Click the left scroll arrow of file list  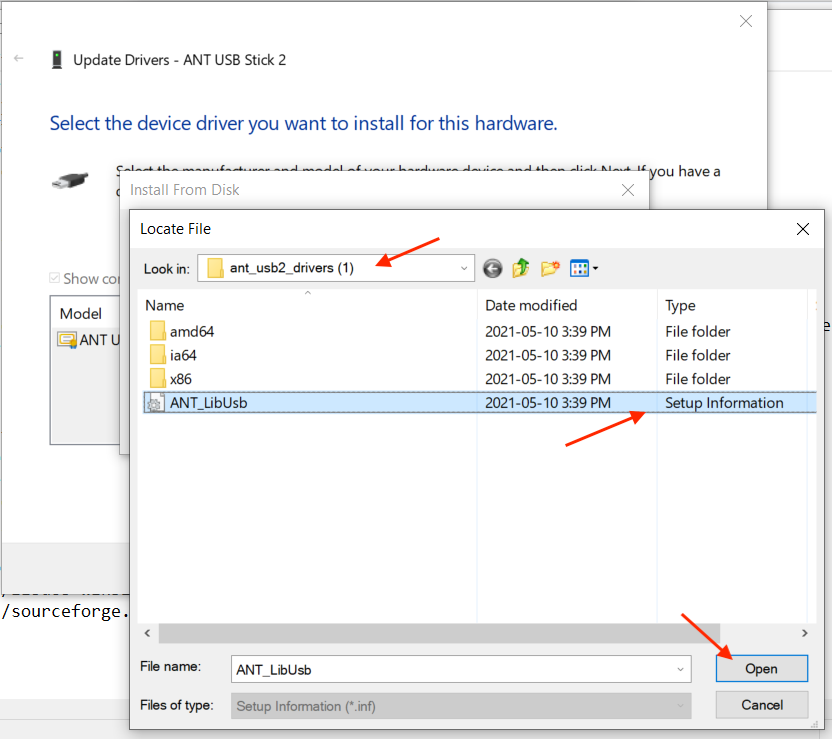click(x=148, y=633)
